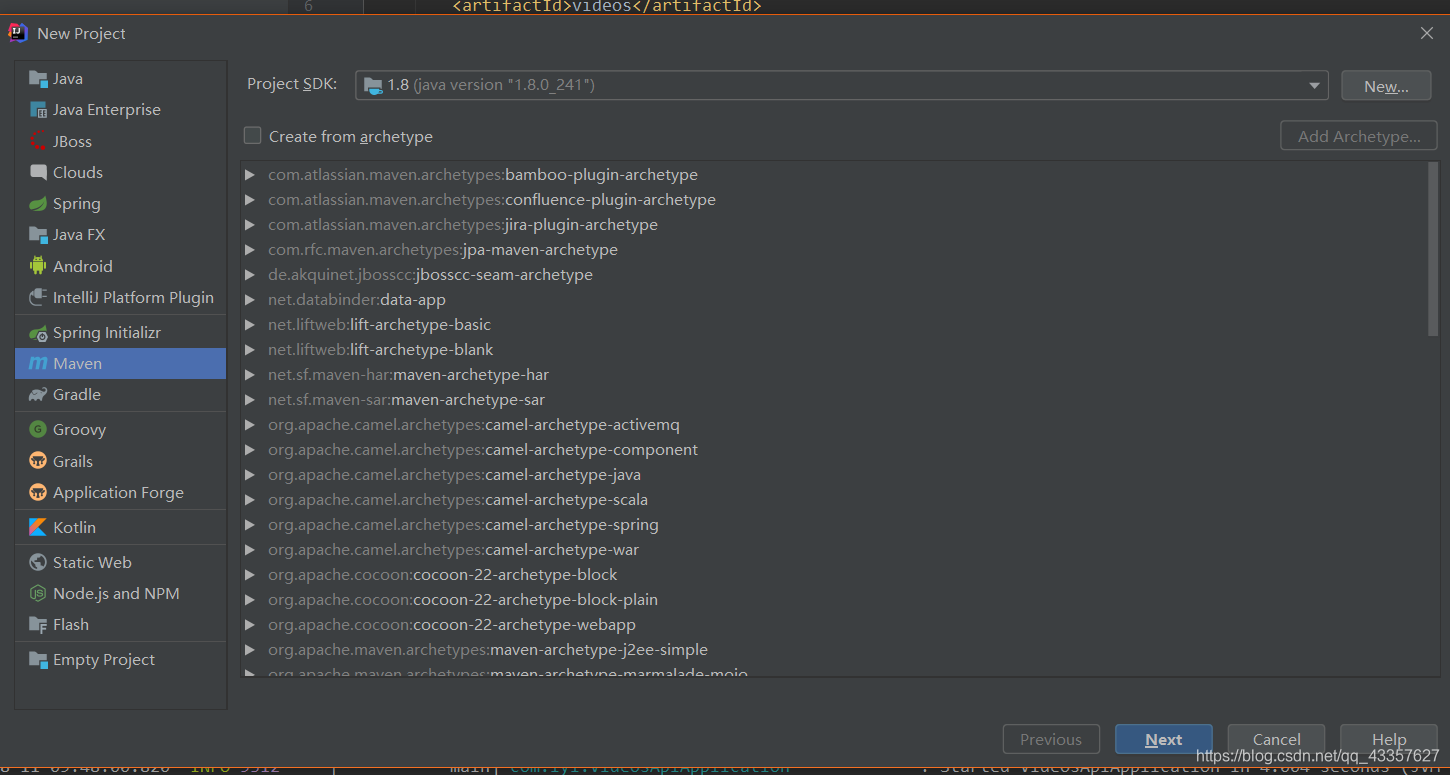This screenshot has height=775, width=1450.
Task: Close the New Project dialog
Action: click(1427, 33)
